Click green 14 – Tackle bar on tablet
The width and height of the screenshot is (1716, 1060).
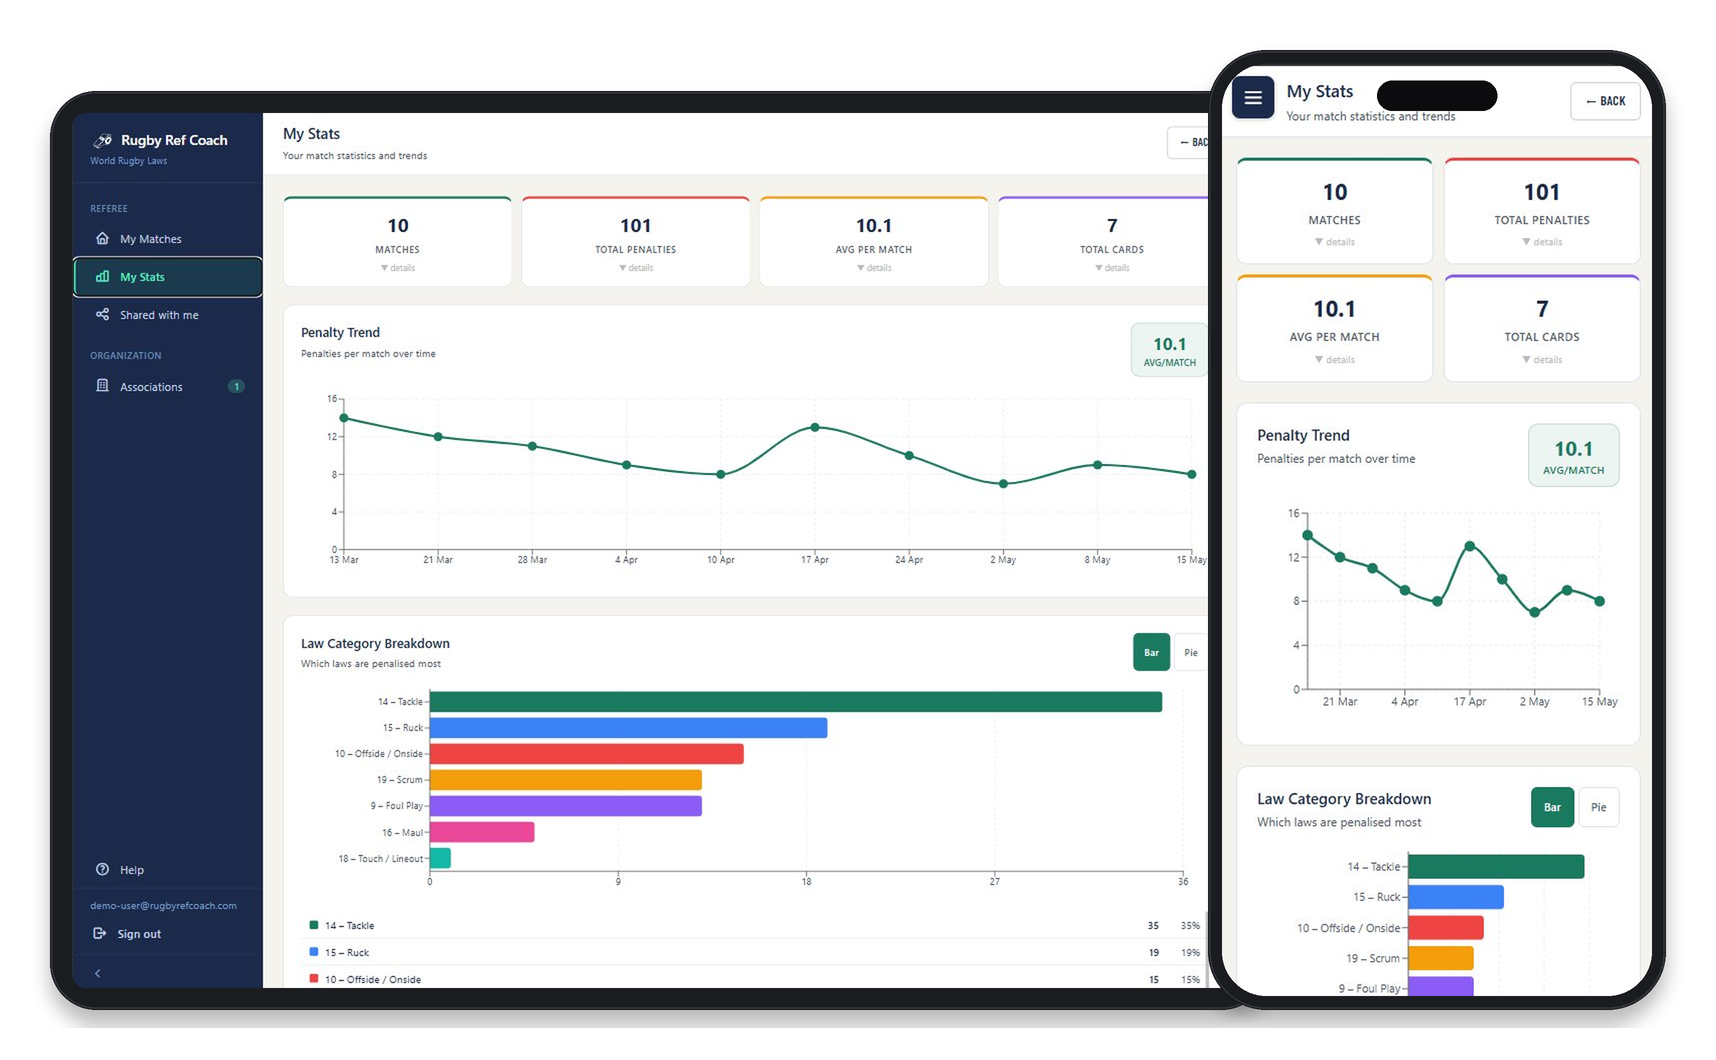[796, 702]
